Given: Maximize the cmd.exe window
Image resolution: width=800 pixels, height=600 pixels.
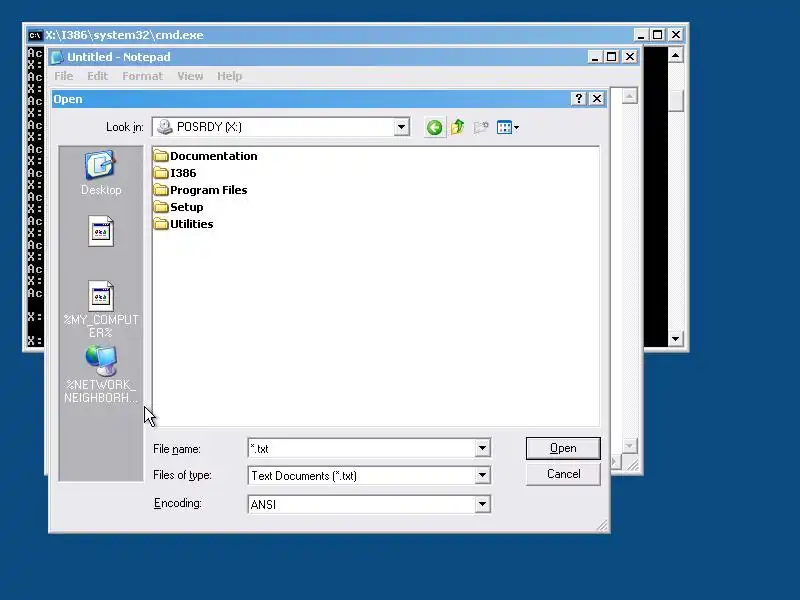Looking at the screenshot, I should point(658,35).
